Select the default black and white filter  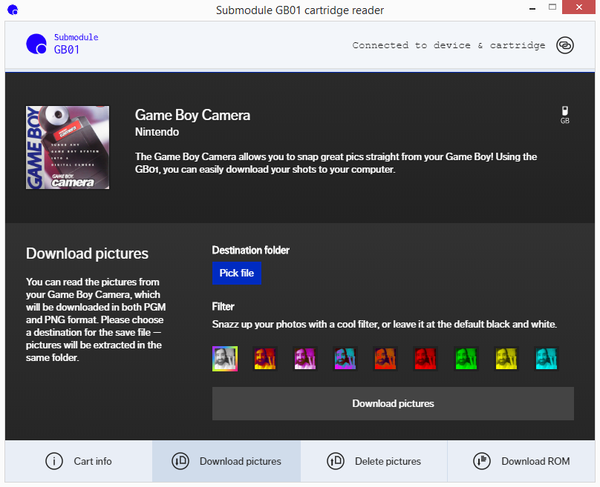[x=224, y=358]
